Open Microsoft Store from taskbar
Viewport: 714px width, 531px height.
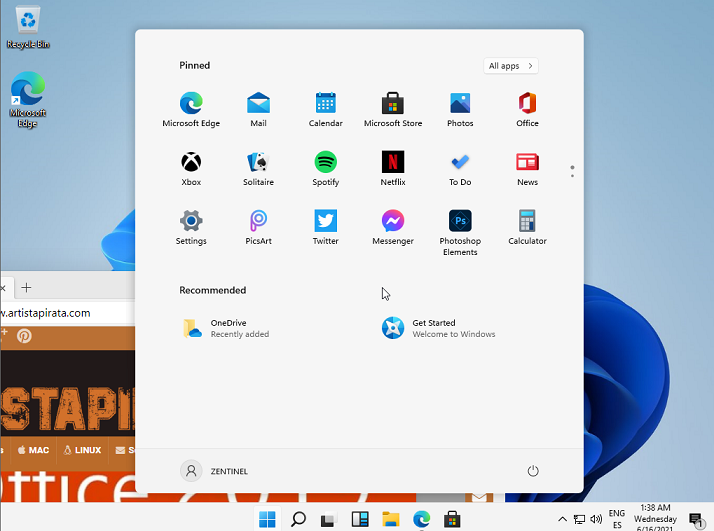[452, 519]
